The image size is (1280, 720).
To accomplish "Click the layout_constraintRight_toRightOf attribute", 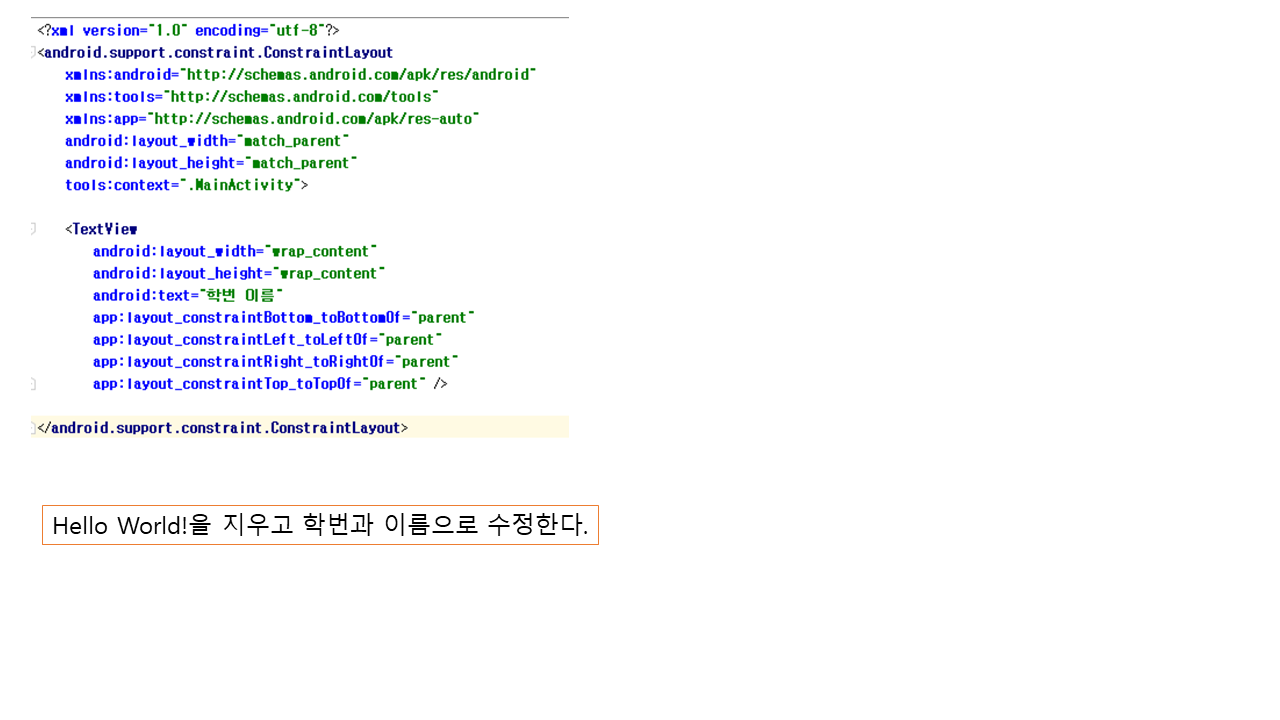I will 242,362.
